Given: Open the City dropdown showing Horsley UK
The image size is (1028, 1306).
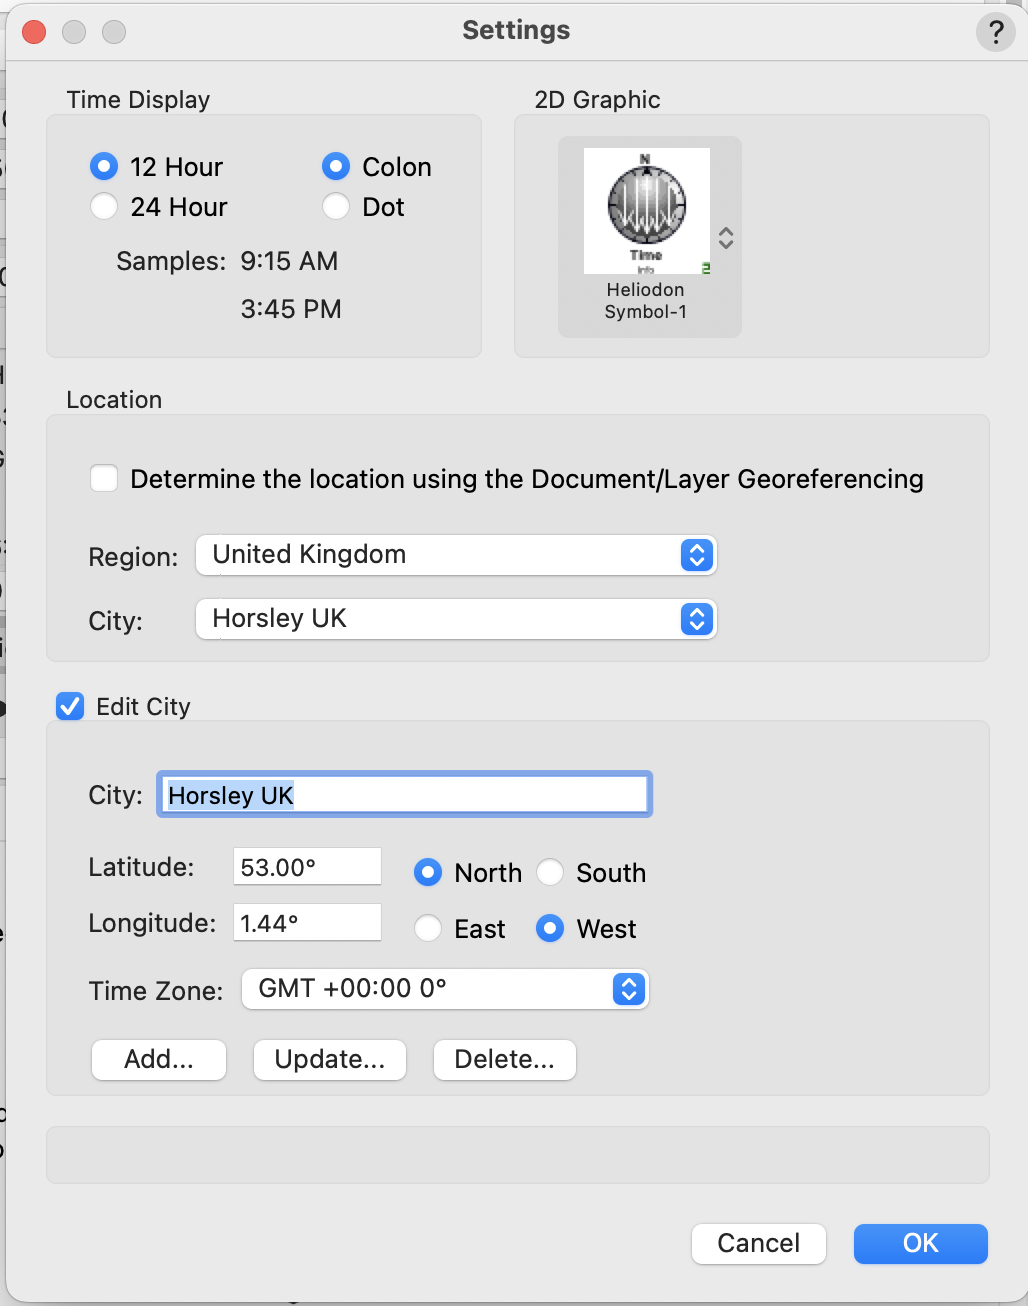Looking at the screenshot, I should tap(456, 619).
